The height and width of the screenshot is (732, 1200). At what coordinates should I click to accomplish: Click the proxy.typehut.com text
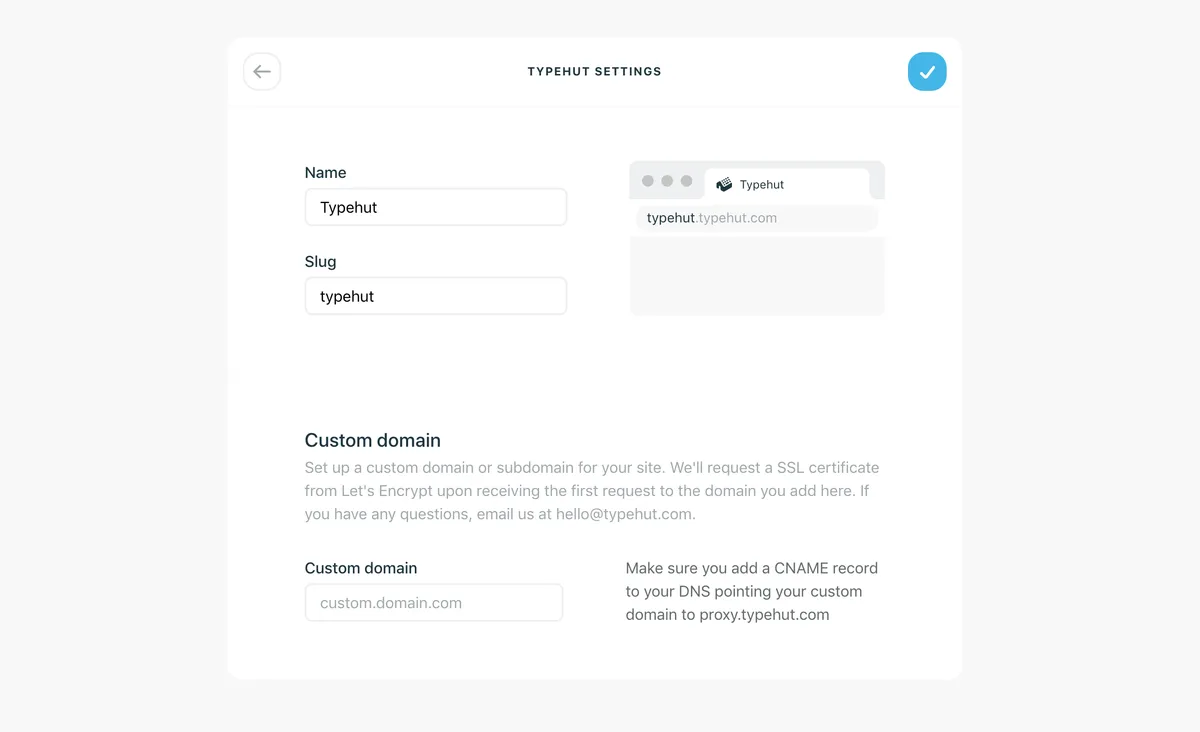[764, 615]
